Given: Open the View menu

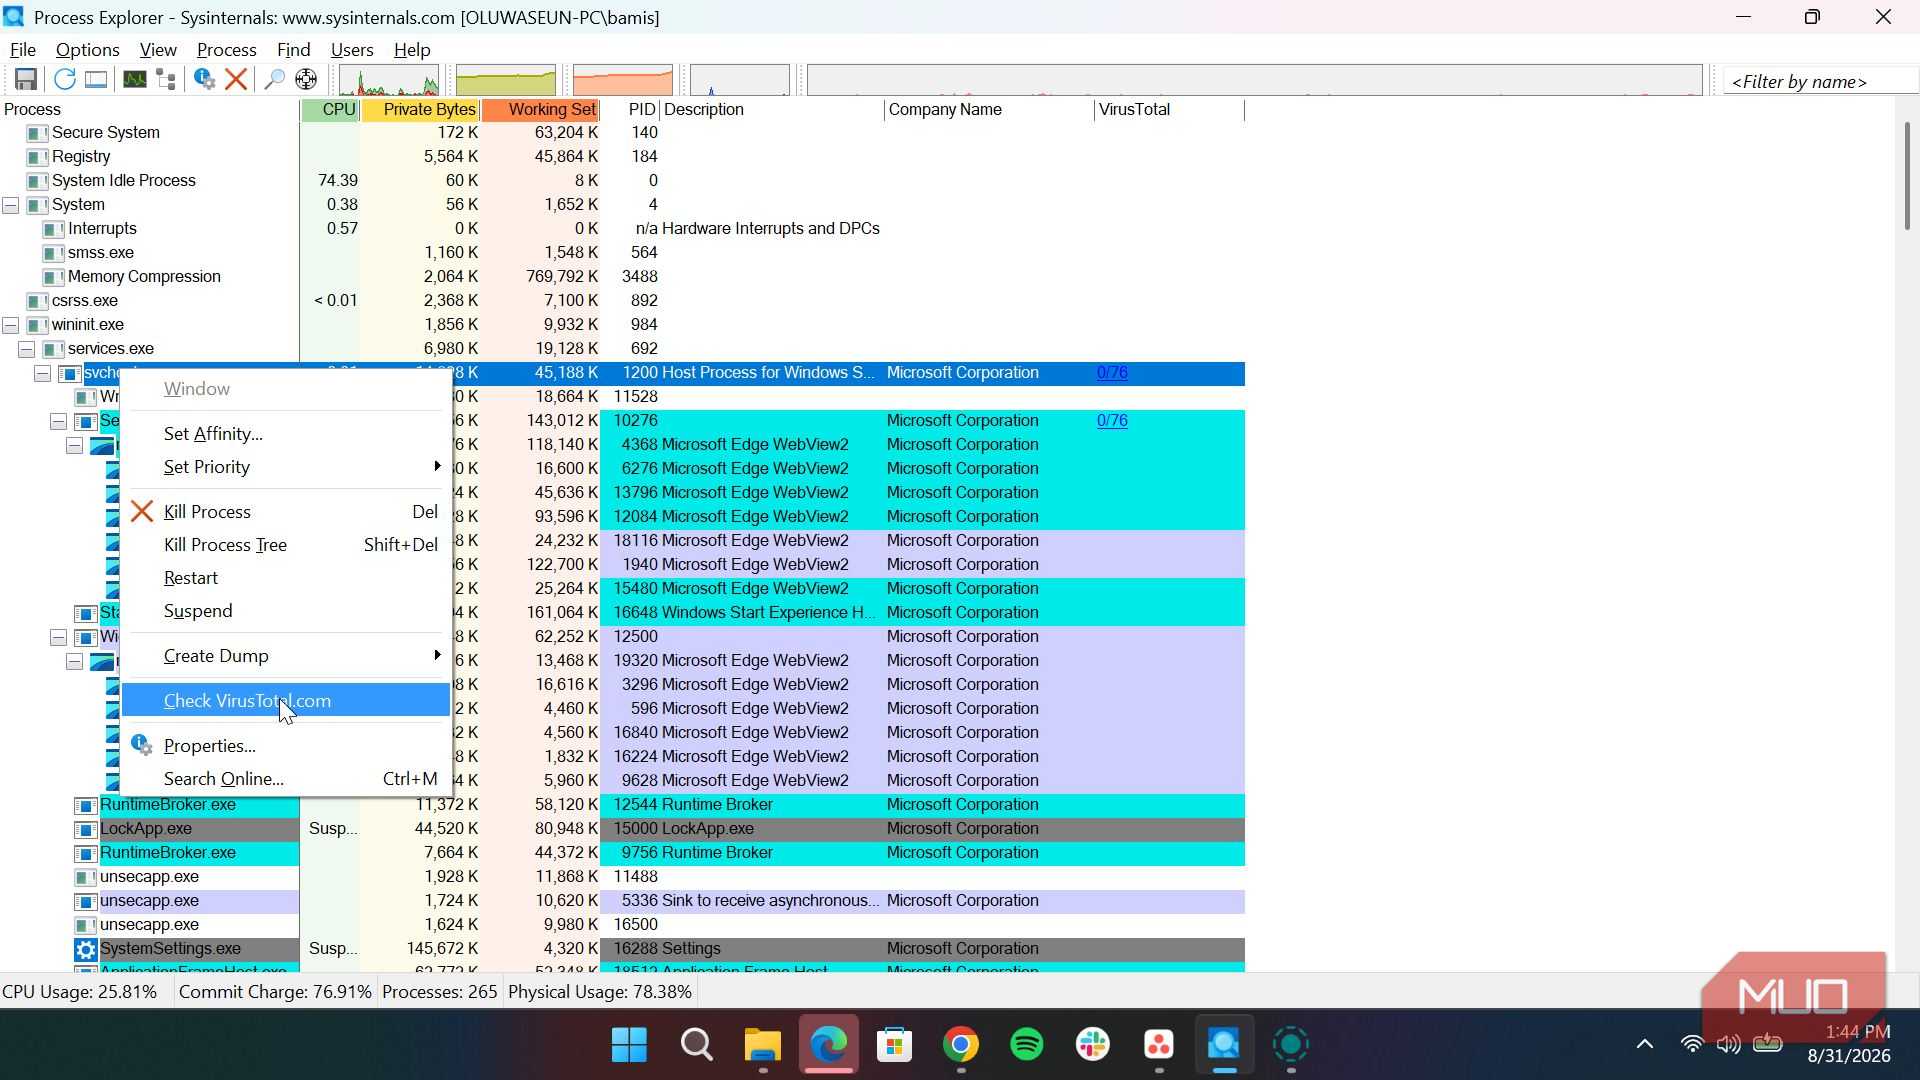Looking at the screenshot, I should tap(158, 50).
